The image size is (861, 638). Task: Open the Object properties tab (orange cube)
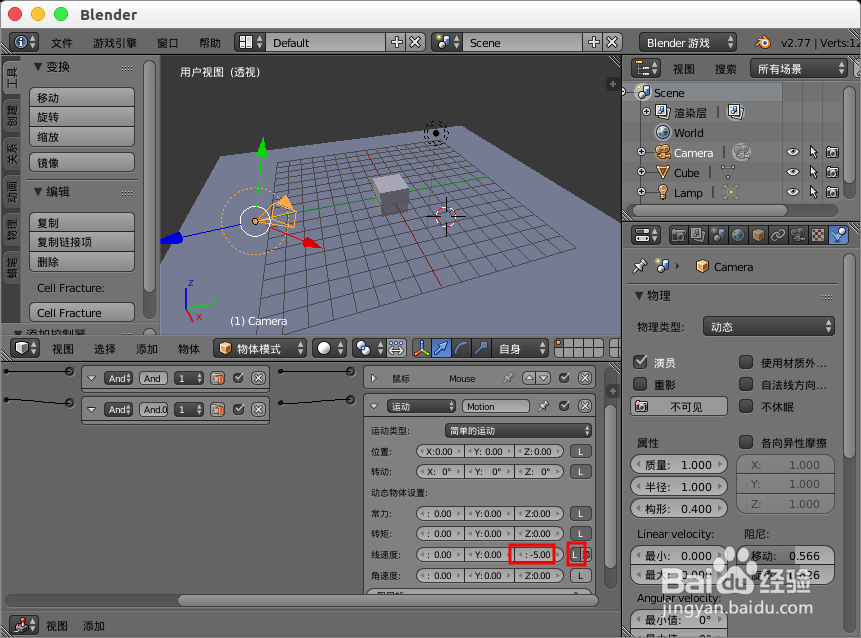758,236
